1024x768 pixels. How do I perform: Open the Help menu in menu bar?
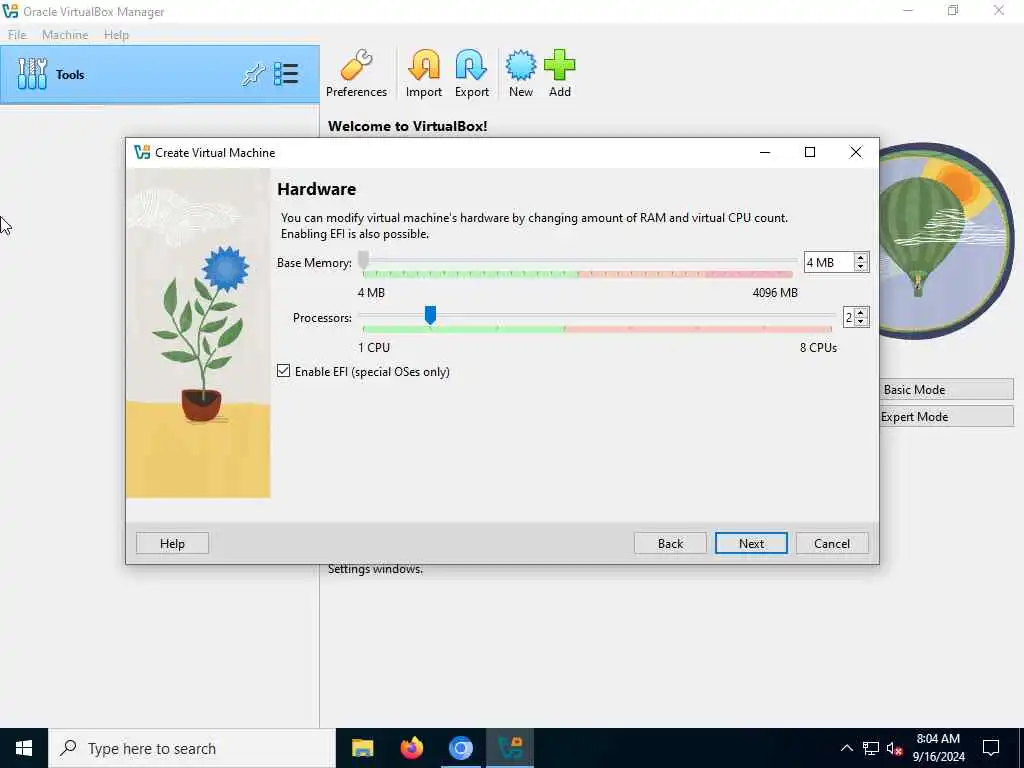pyautogui.click(x=116, y=35)
